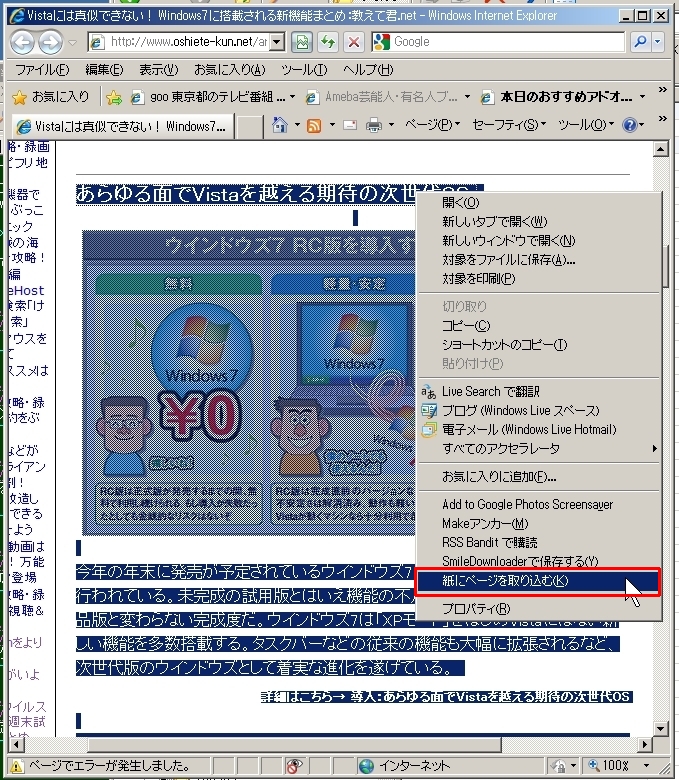Open the address bar dropdown arrow

pyautogui.click(x=277, y=42)
